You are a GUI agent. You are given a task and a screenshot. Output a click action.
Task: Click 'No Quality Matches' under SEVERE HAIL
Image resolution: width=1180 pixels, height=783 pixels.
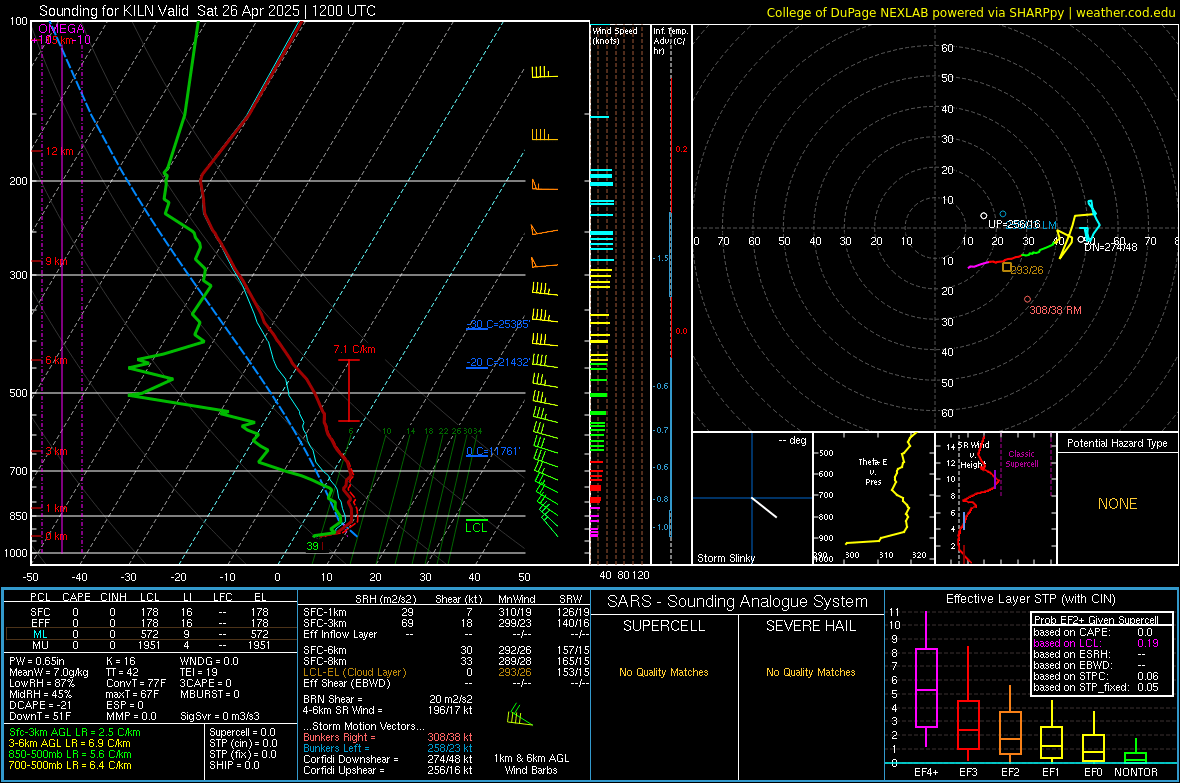coord(810,672)
